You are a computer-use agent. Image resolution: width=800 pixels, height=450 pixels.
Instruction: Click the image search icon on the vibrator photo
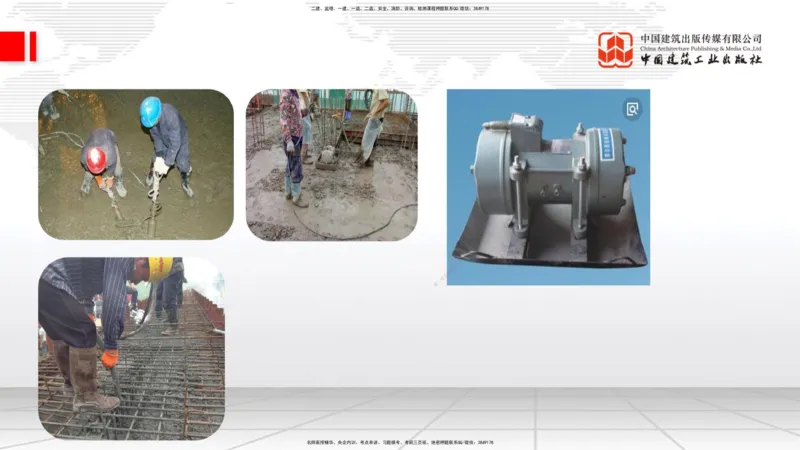tap(632, 109)
